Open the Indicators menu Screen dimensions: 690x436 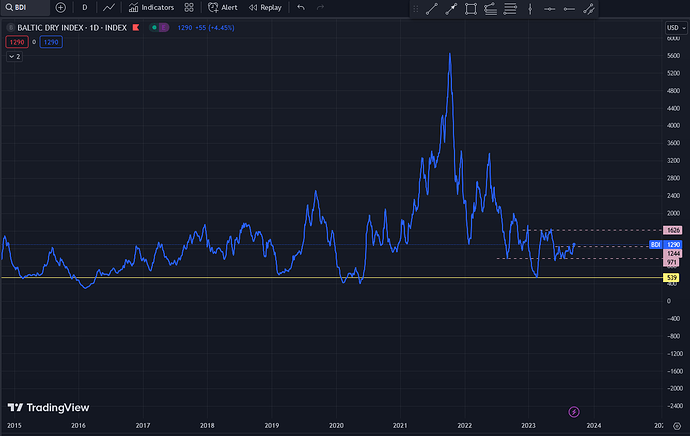pyautogui.click(x=151, y=7)
